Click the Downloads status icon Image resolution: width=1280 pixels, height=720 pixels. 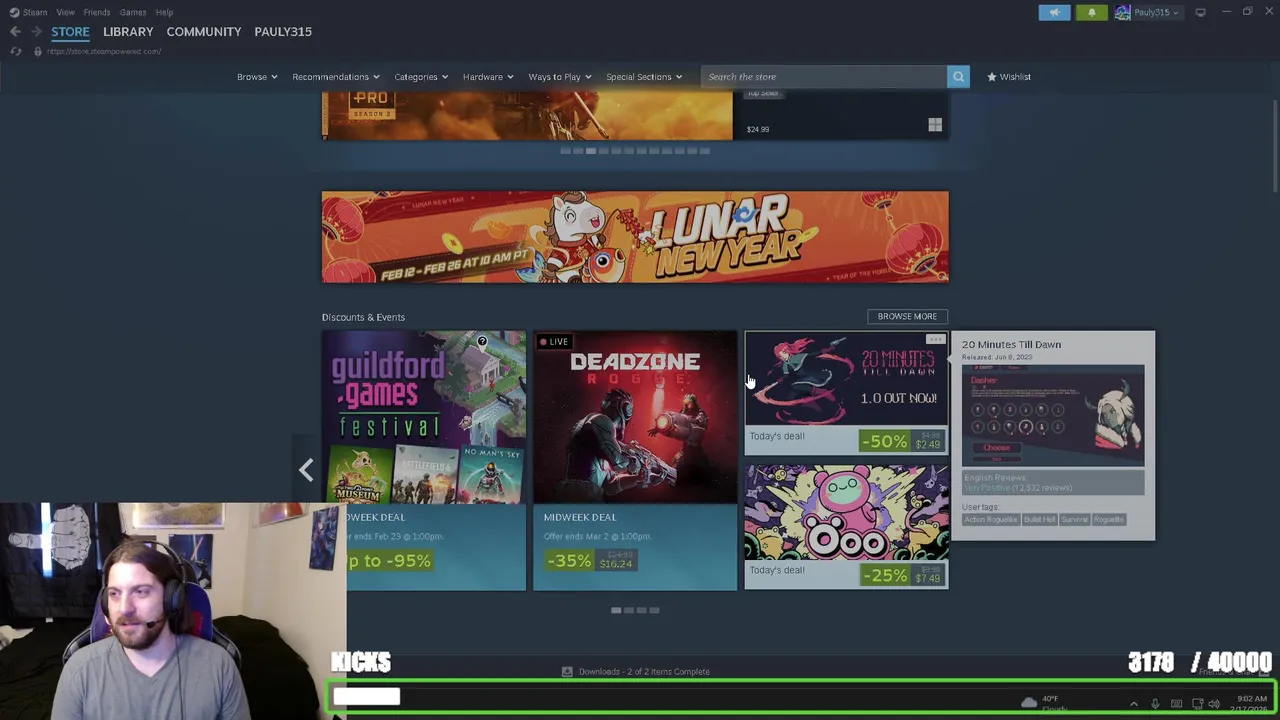click(567, 672)
